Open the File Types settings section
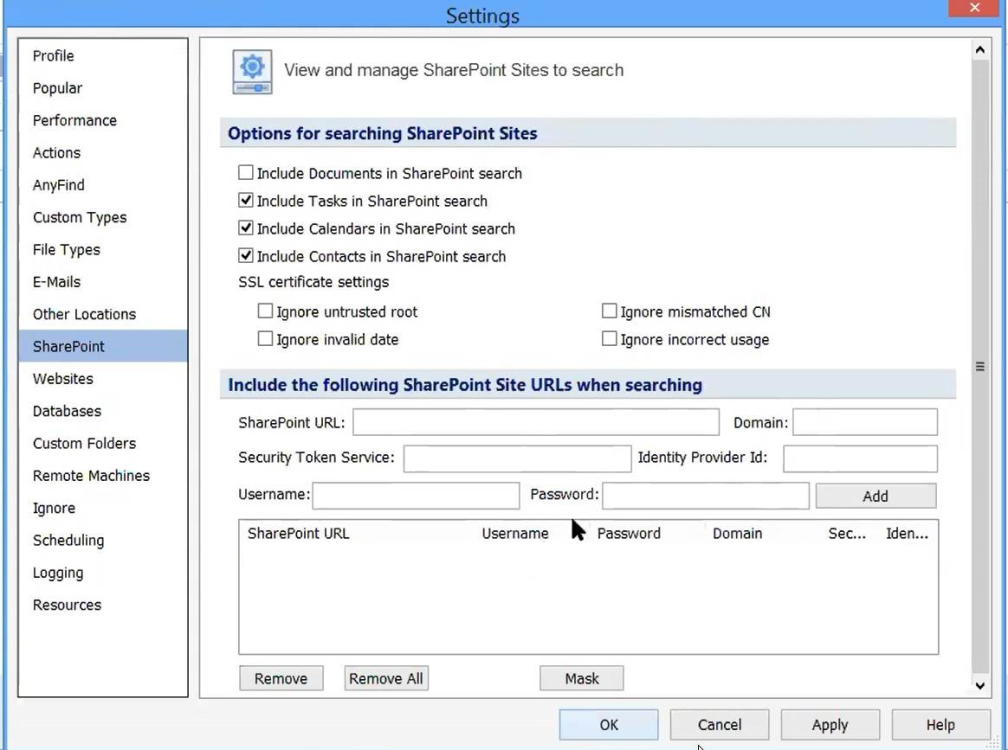1008x750 pixels. [x=66, y=250]
